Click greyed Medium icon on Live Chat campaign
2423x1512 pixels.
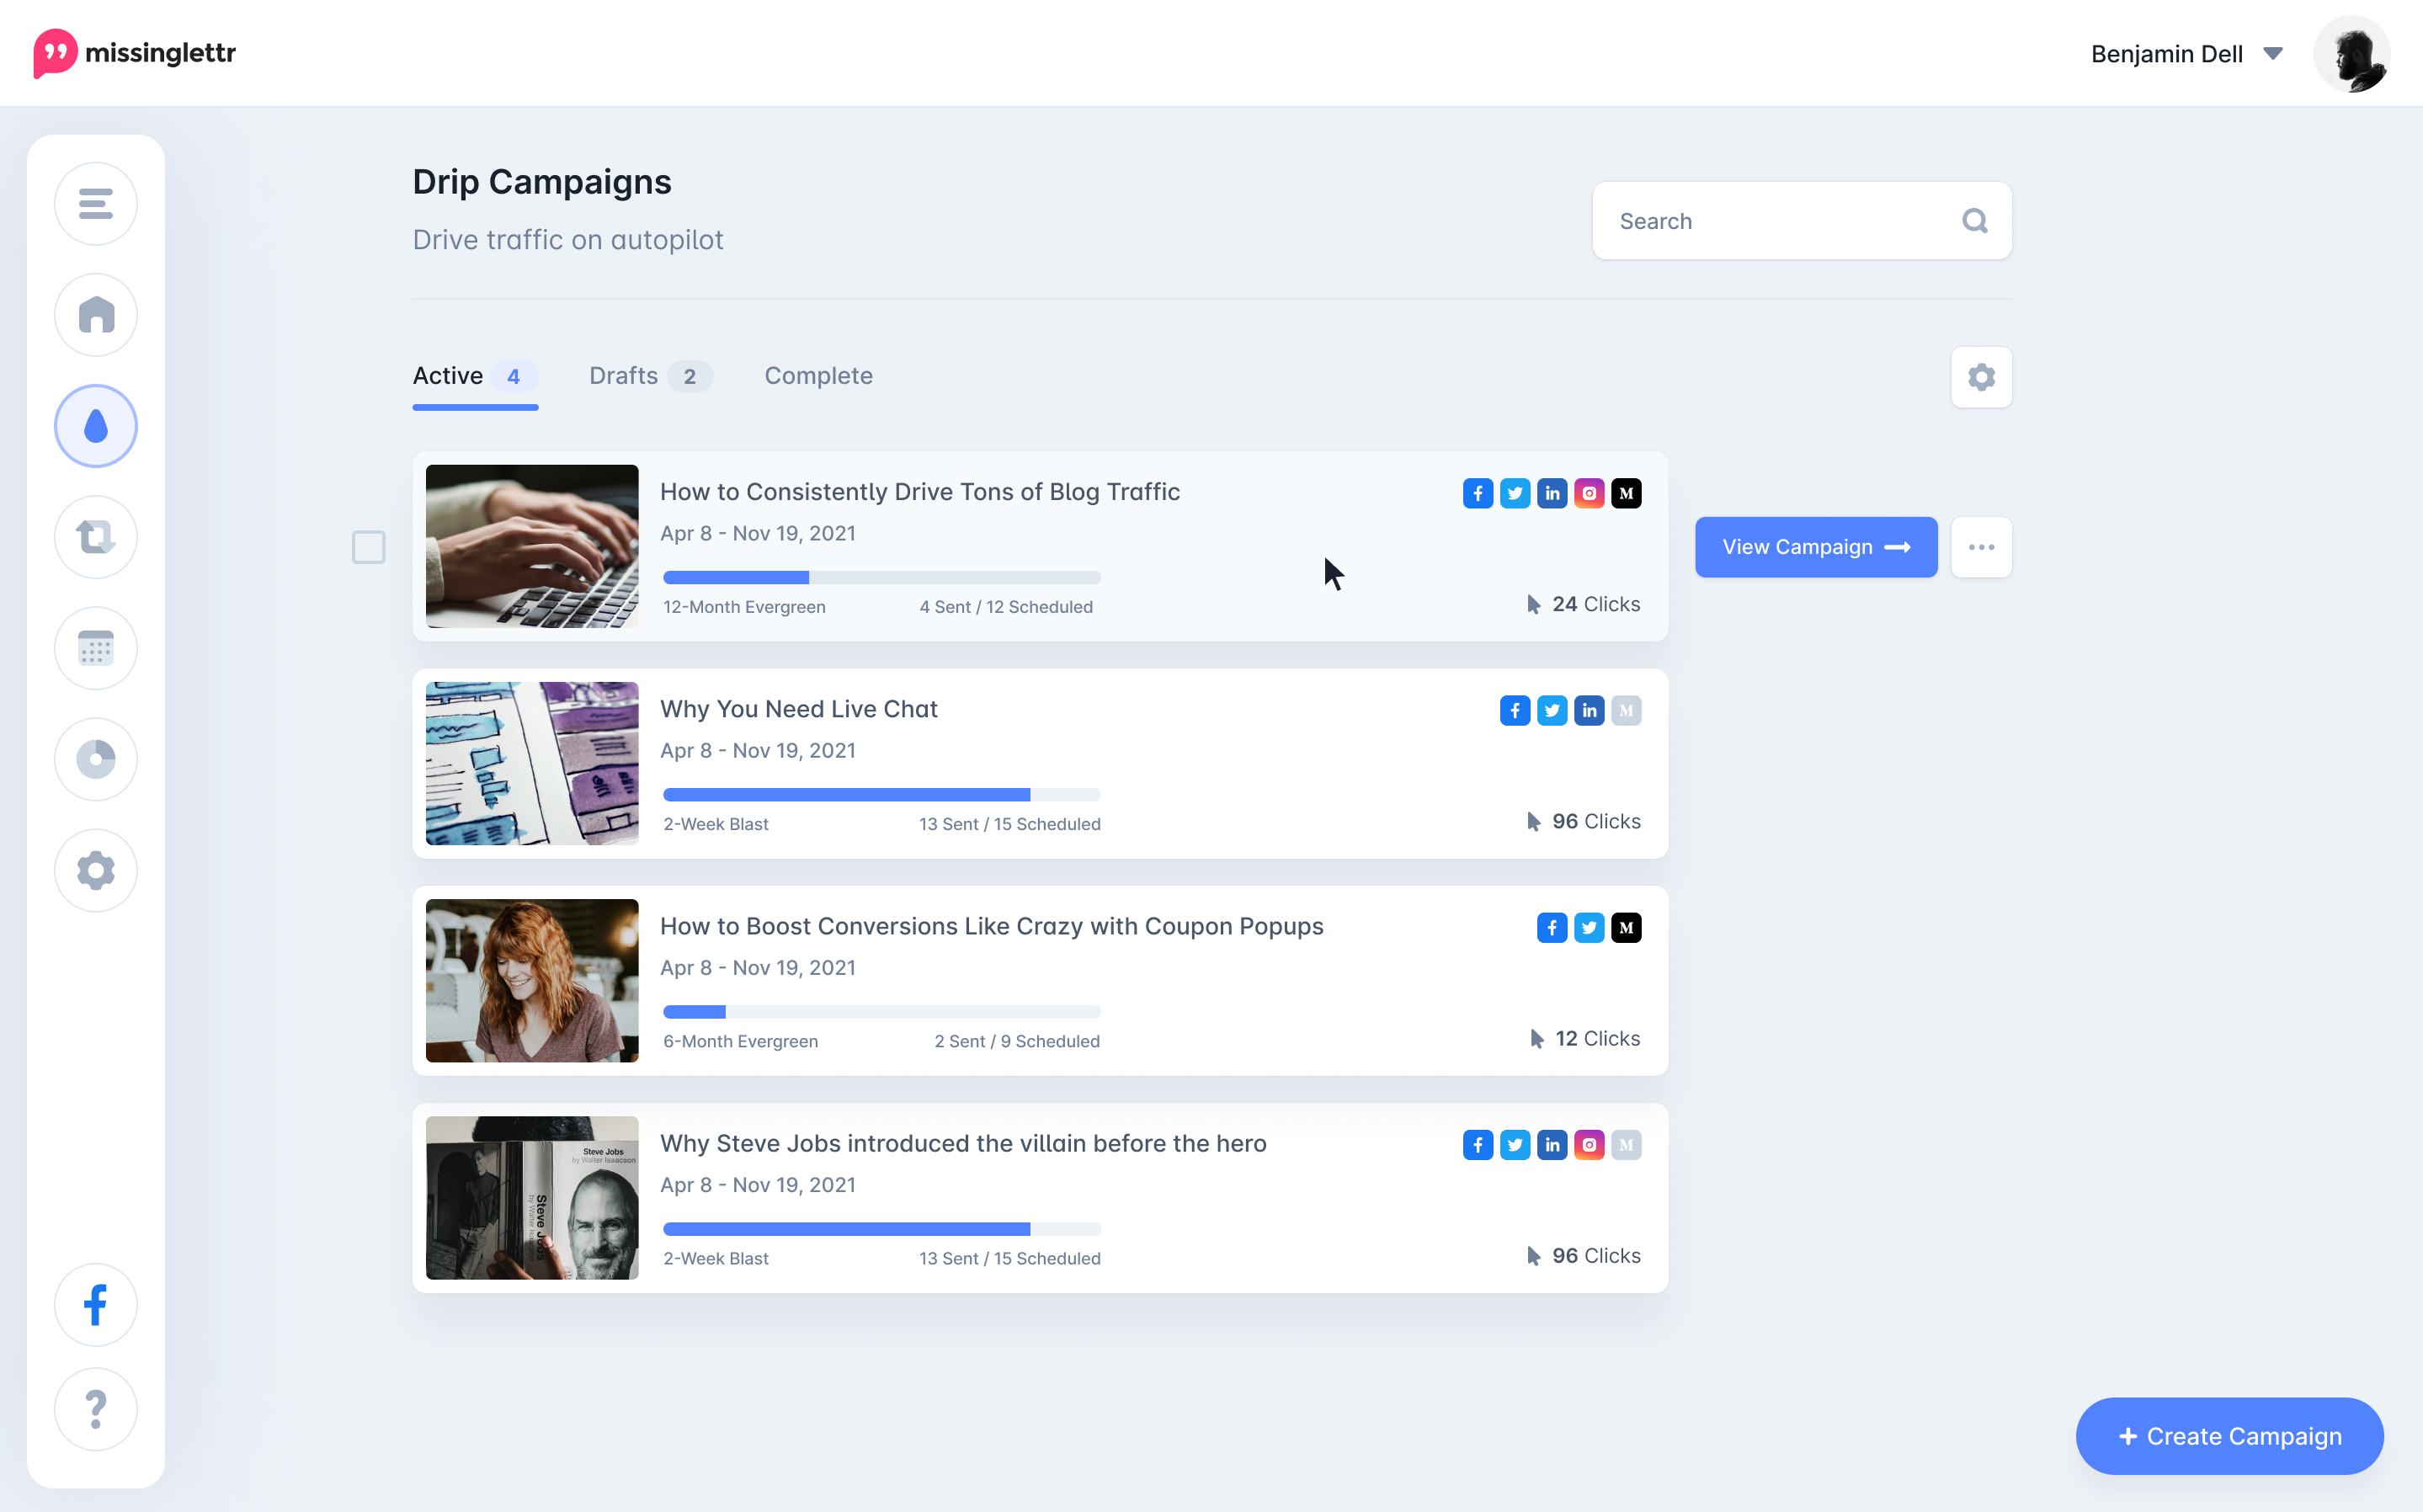(x=1626, y=710)
